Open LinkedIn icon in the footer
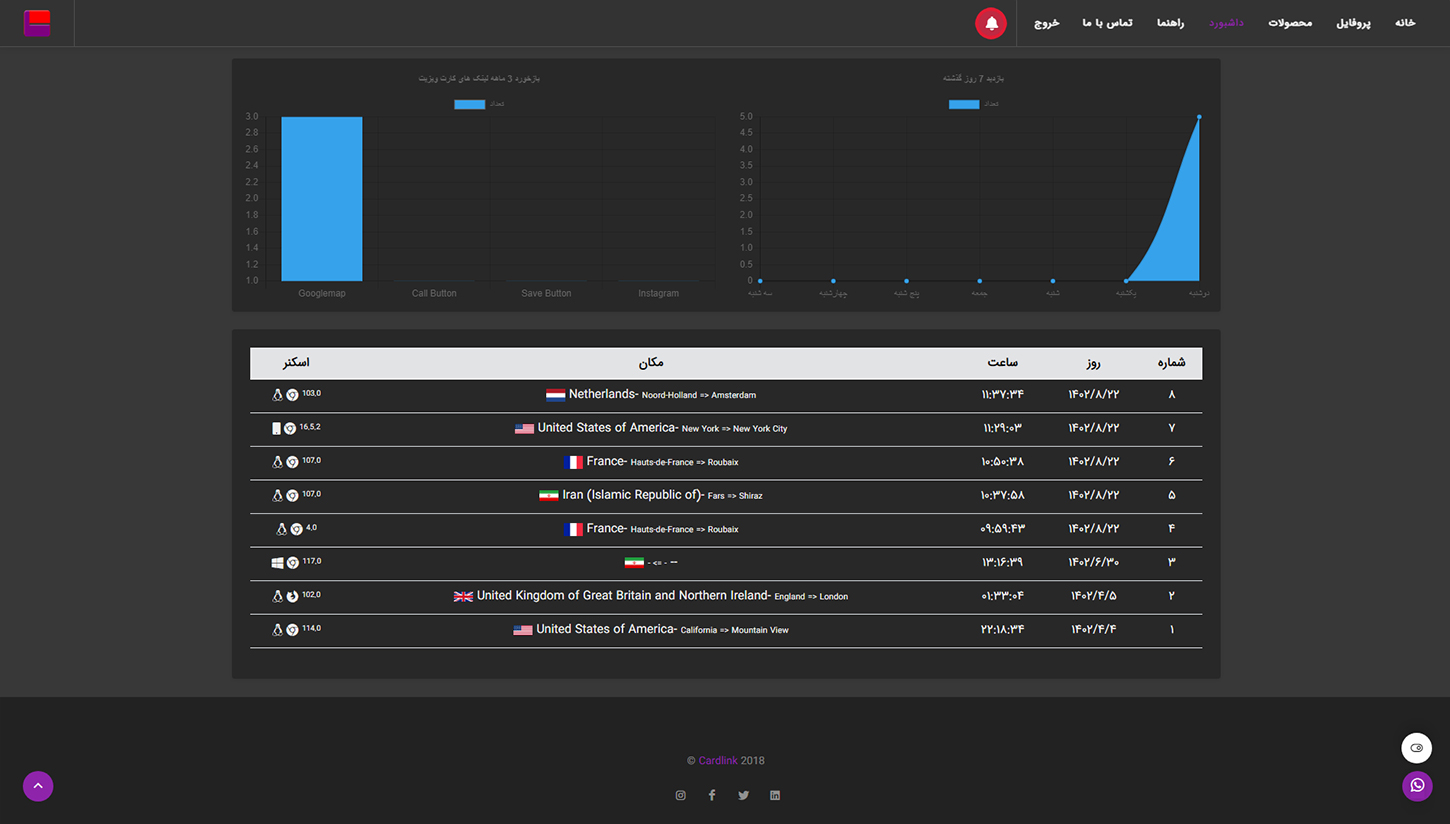Screen dimensions: 1450x824 pos(775,796)
